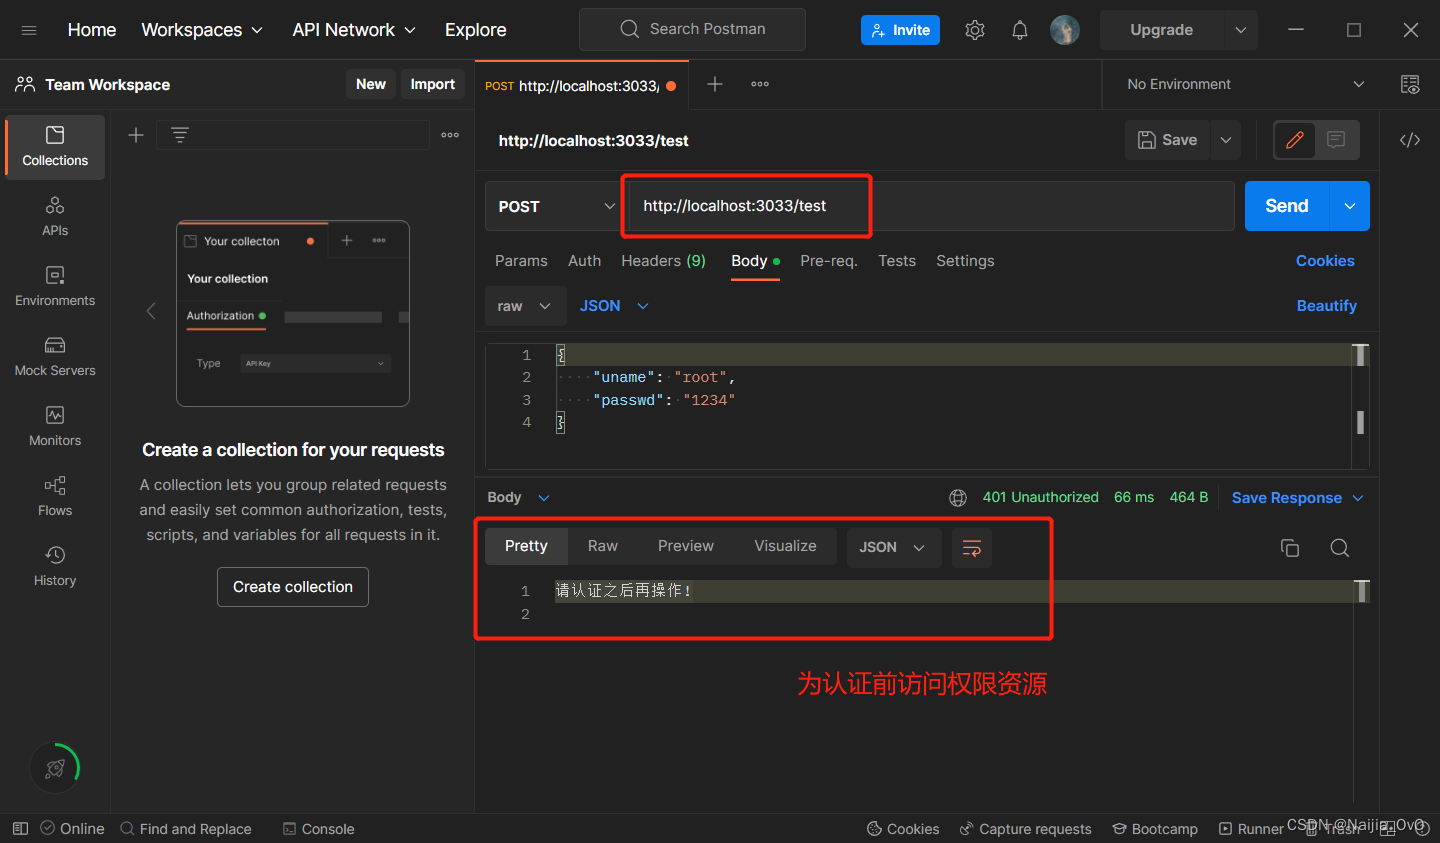Select the Preview response view tab
The width and height of the screenshot is (1440, 843).
coord(686,546)
